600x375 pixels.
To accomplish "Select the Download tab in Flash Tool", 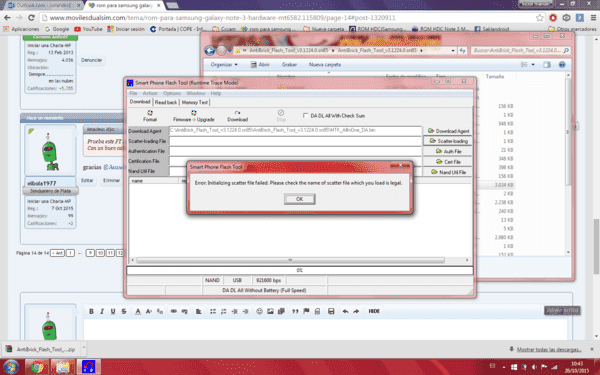I will pos(140,102).
